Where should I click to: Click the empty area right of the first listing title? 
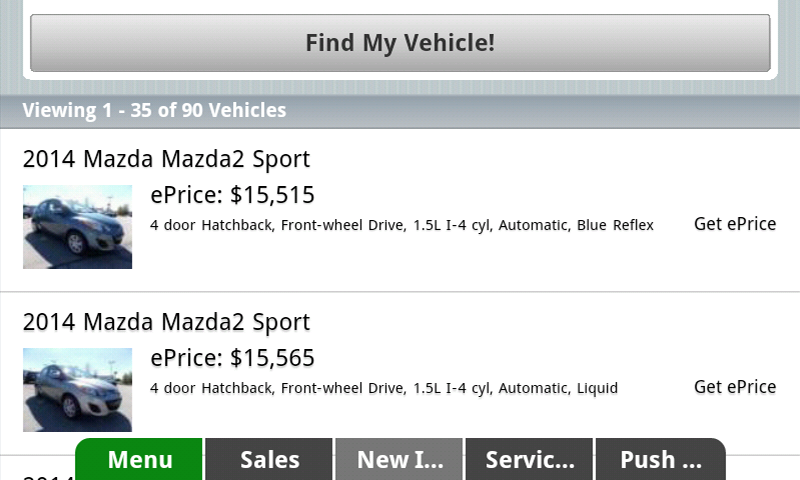550,159
